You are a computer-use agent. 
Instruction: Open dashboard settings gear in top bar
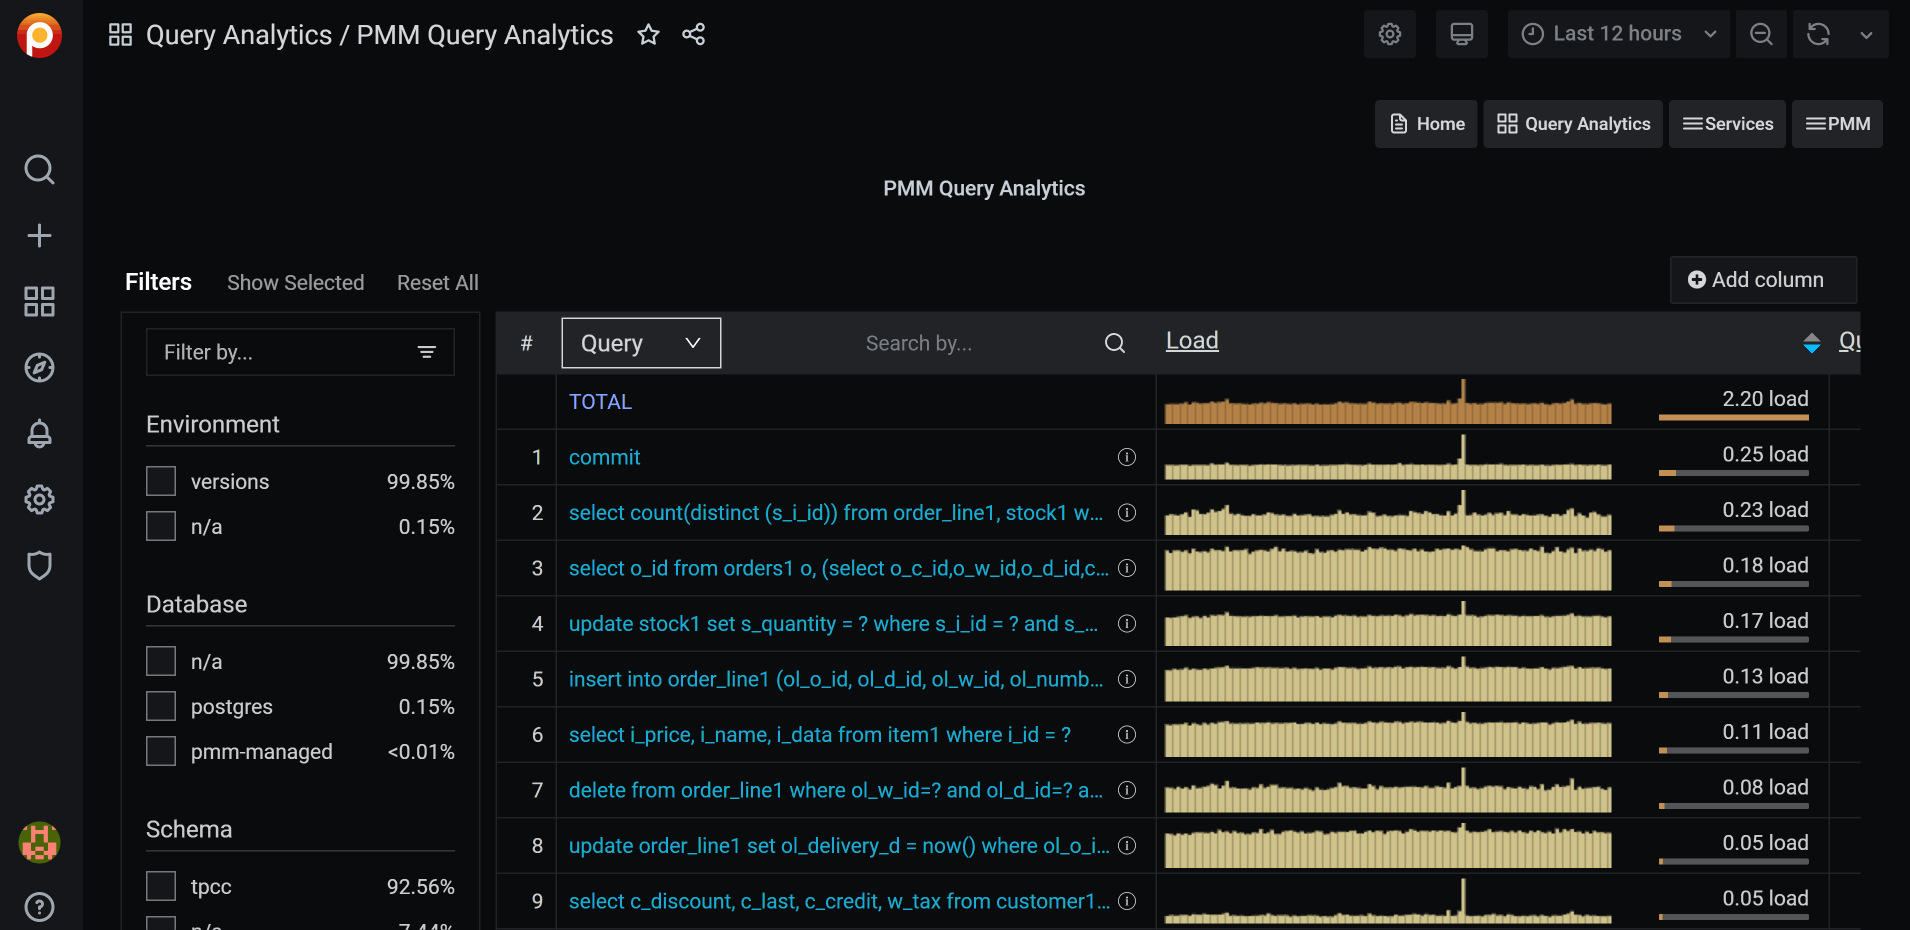(x=1389, y=34)
